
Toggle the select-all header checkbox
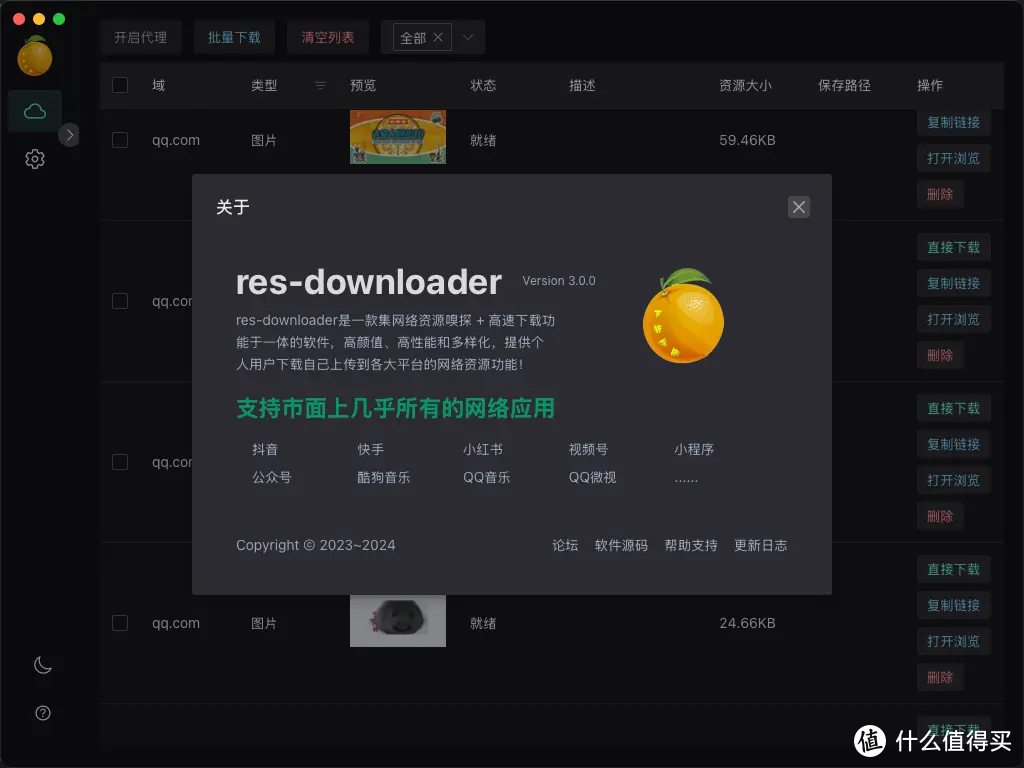pos(120,85)
